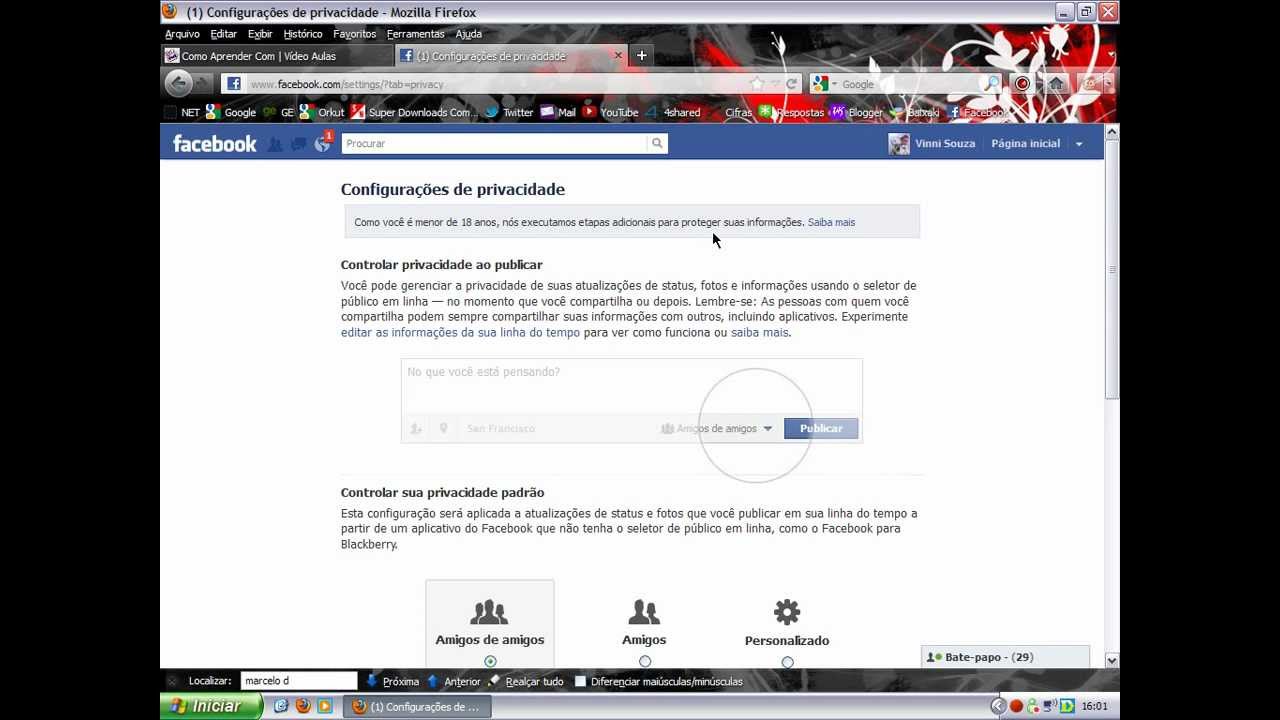
Task: Click the Google search magnifier in browser search box
Action: (x=991, y=84)
